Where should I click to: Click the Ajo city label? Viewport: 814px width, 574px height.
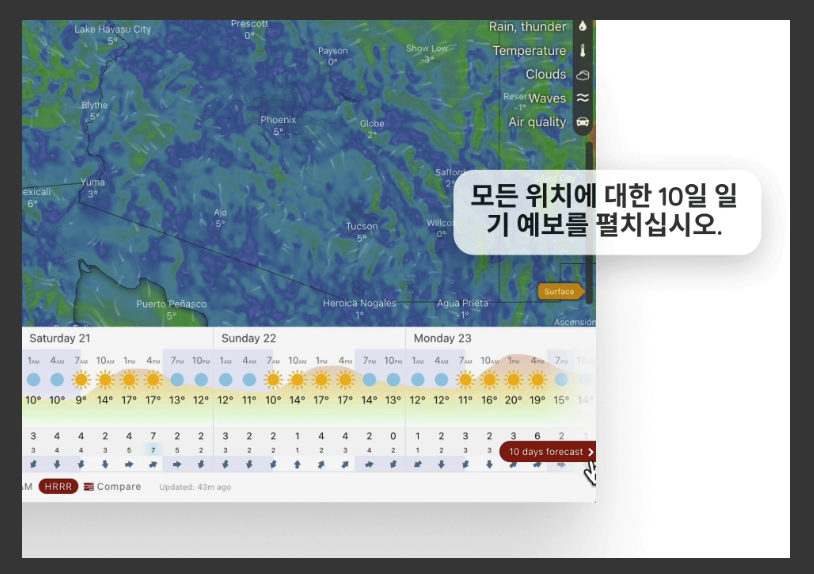click(x=220, y=213)
